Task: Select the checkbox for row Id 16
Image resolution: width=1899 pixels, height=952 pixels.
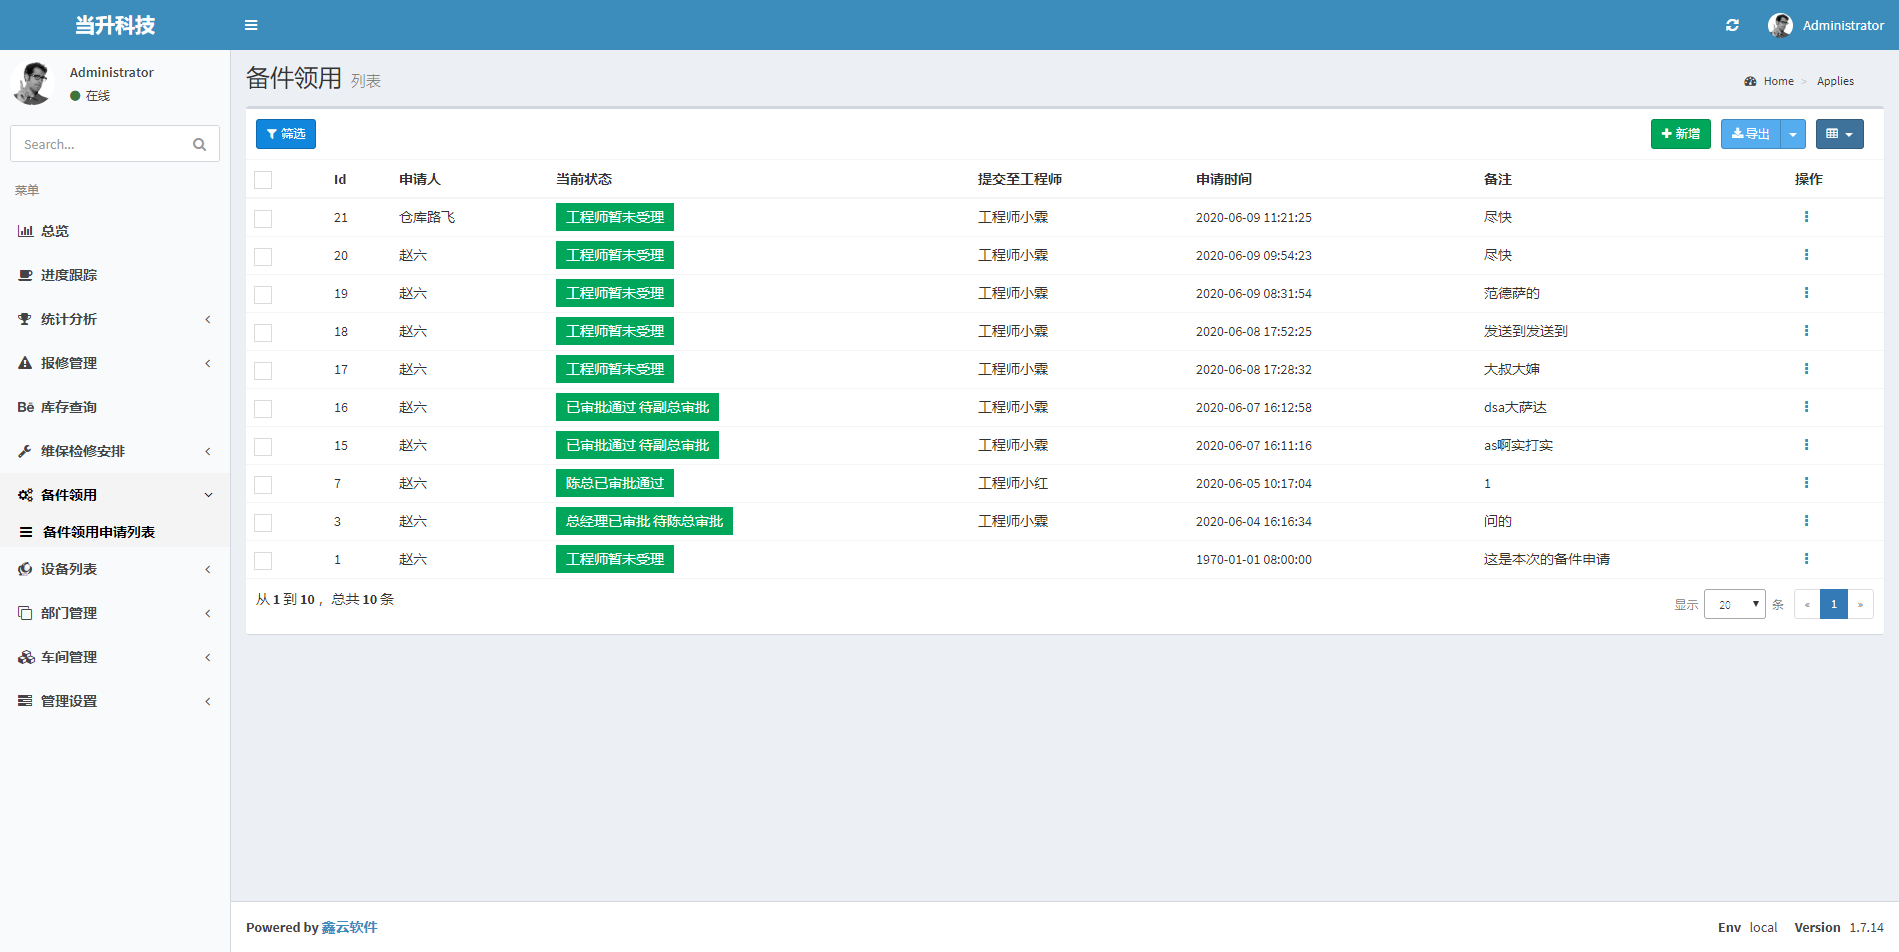Action: coord(263,409)
